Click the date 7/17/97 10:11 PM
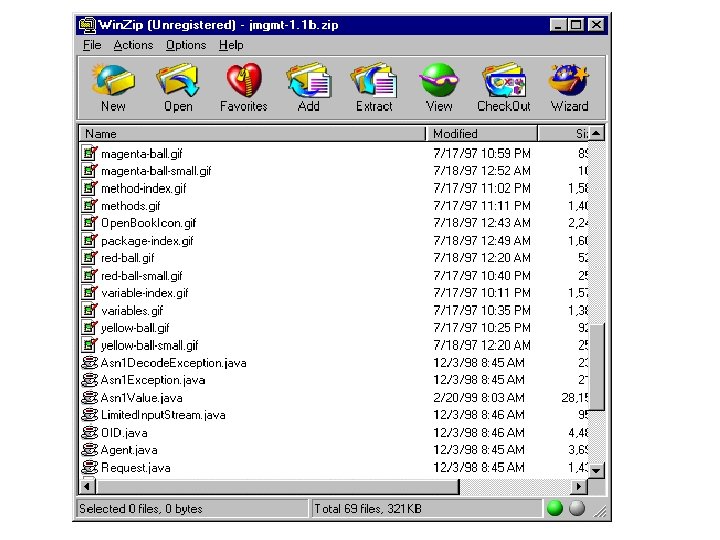 pos(482,292)
